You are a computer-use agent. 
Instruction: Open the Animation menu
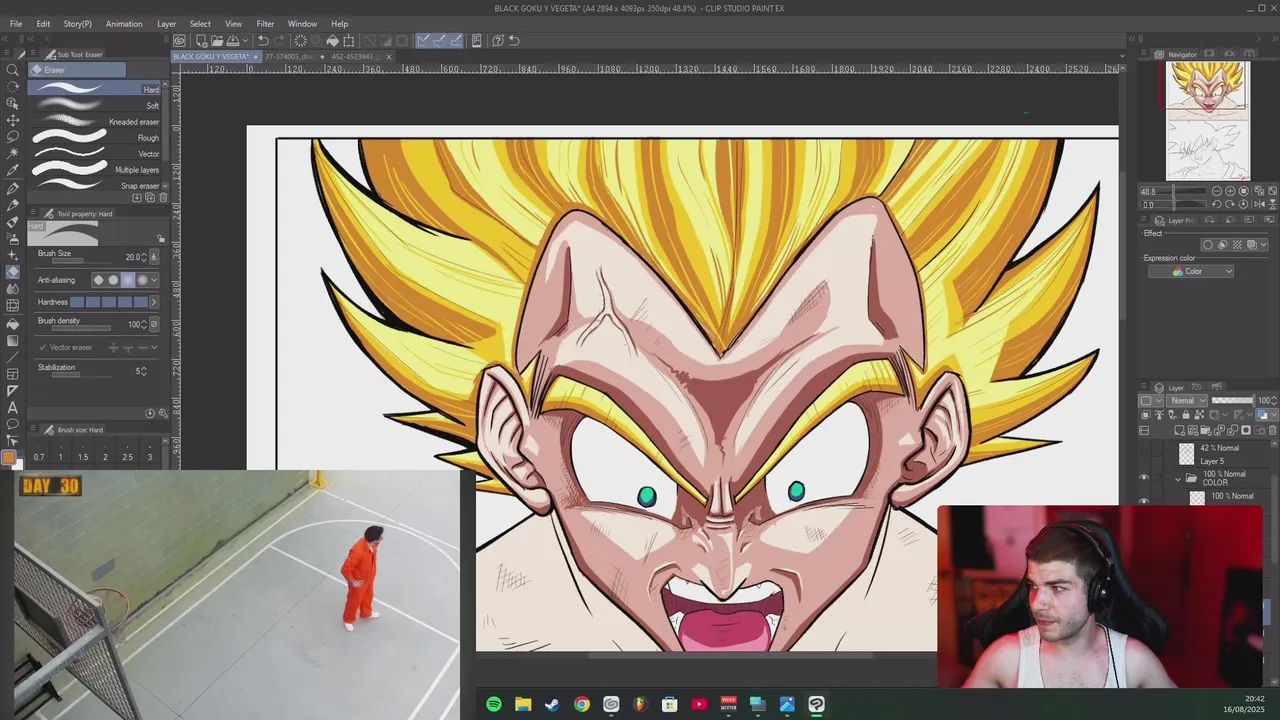pyautogui.click(x=124, y=24)
